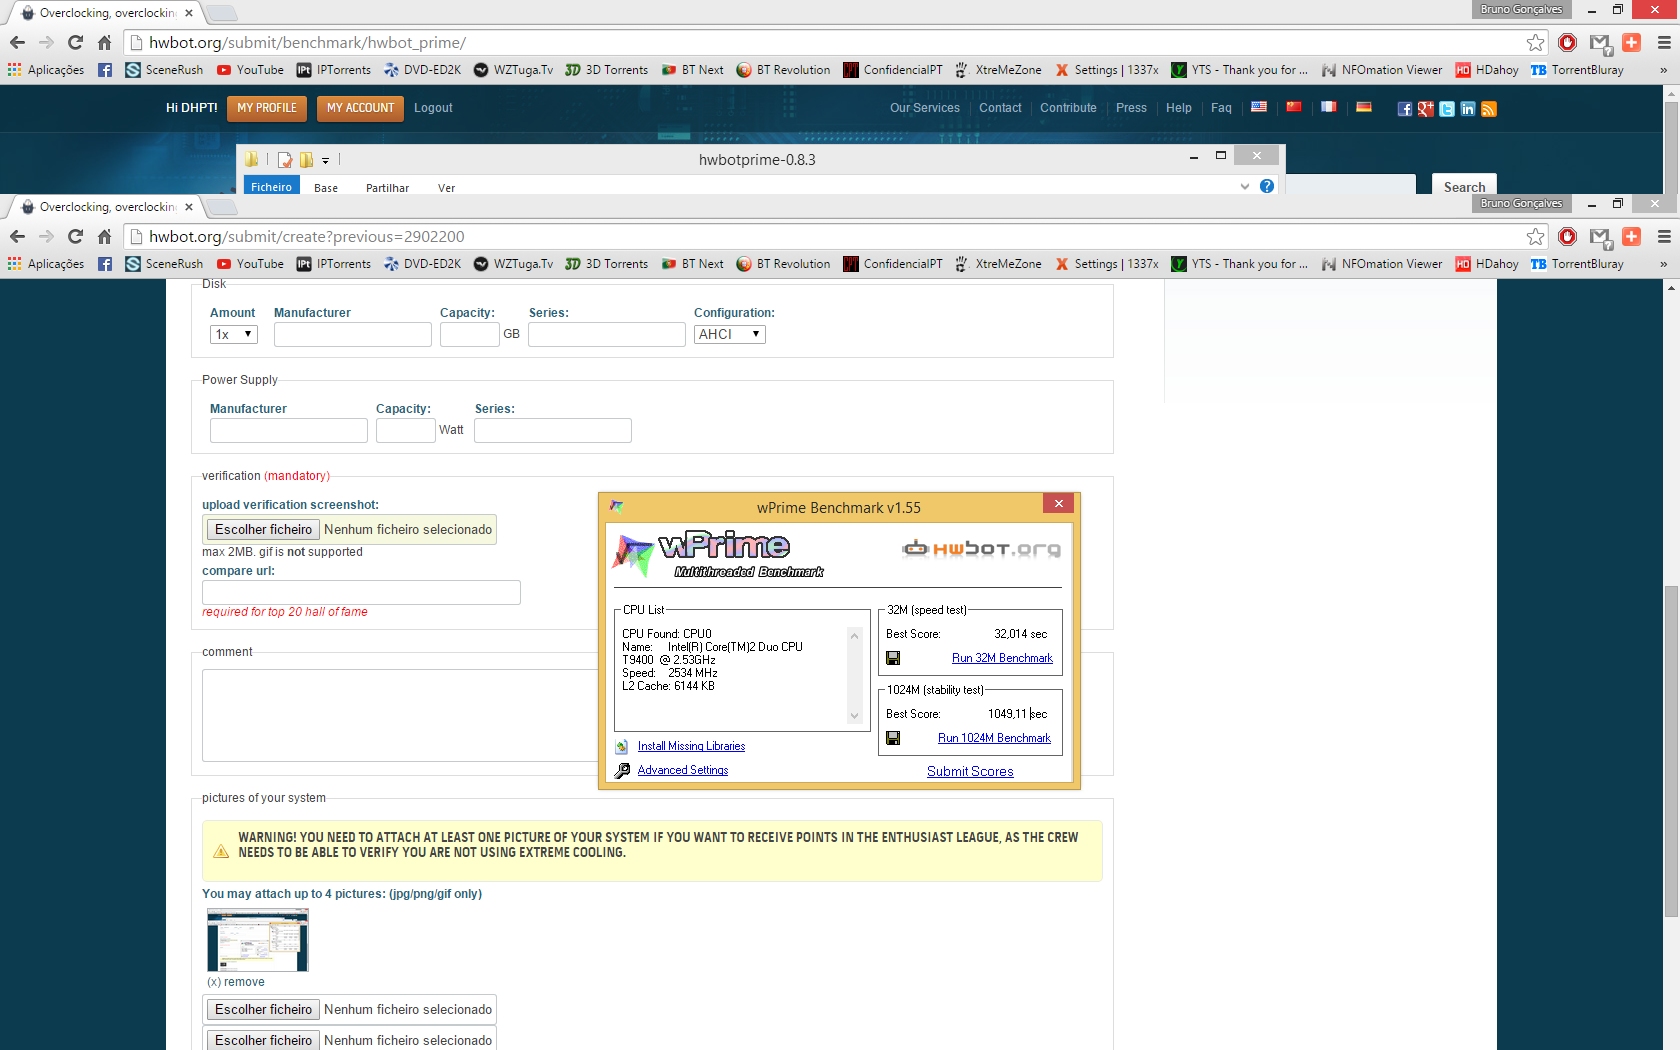Open the Disk Configuration AHCI dropdown
This screenshot has height=1050, width=1680.
[730, 334]
